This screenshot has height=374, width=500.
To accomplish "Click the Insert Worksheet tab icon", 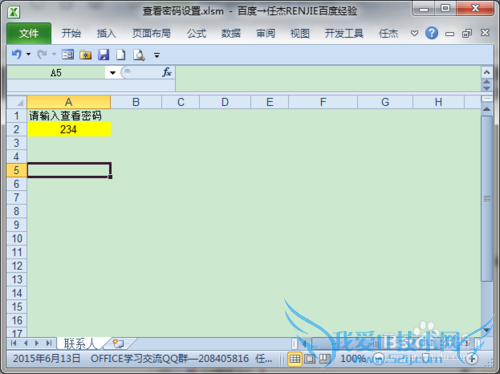I will pyautogui.click(x=118, y=343).
